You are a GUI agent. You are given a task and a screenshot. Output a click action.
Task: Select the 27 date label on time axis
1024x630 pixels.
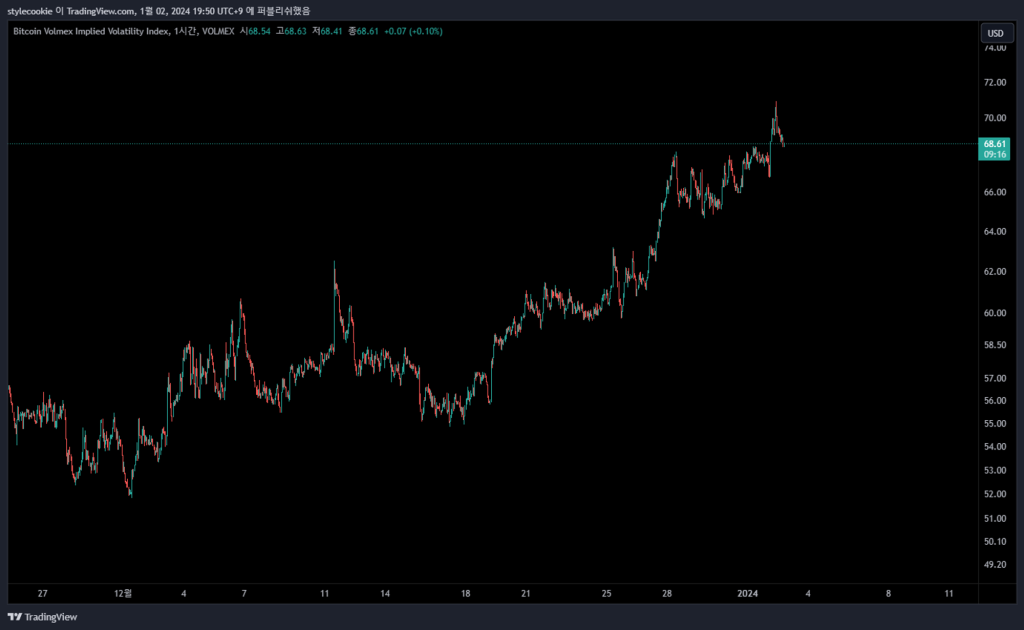pyautogui.click(x=42, y=593)
